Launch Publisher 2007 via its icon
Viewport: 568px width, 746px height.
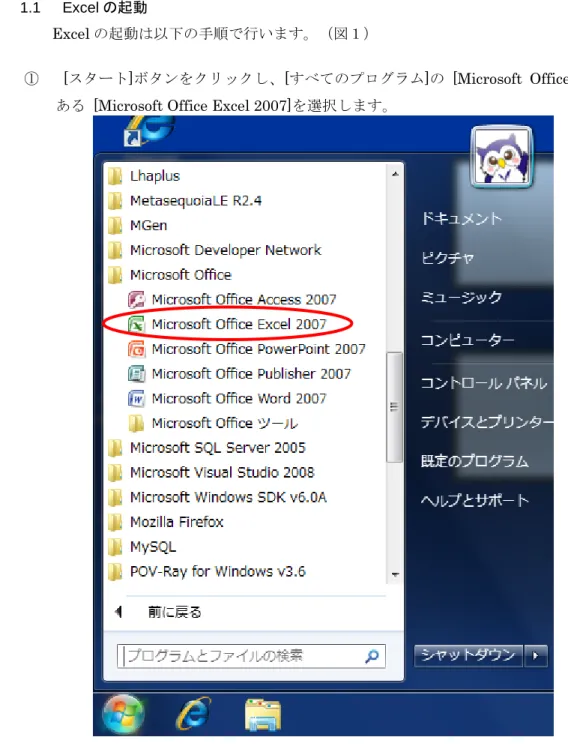(137, 374)
